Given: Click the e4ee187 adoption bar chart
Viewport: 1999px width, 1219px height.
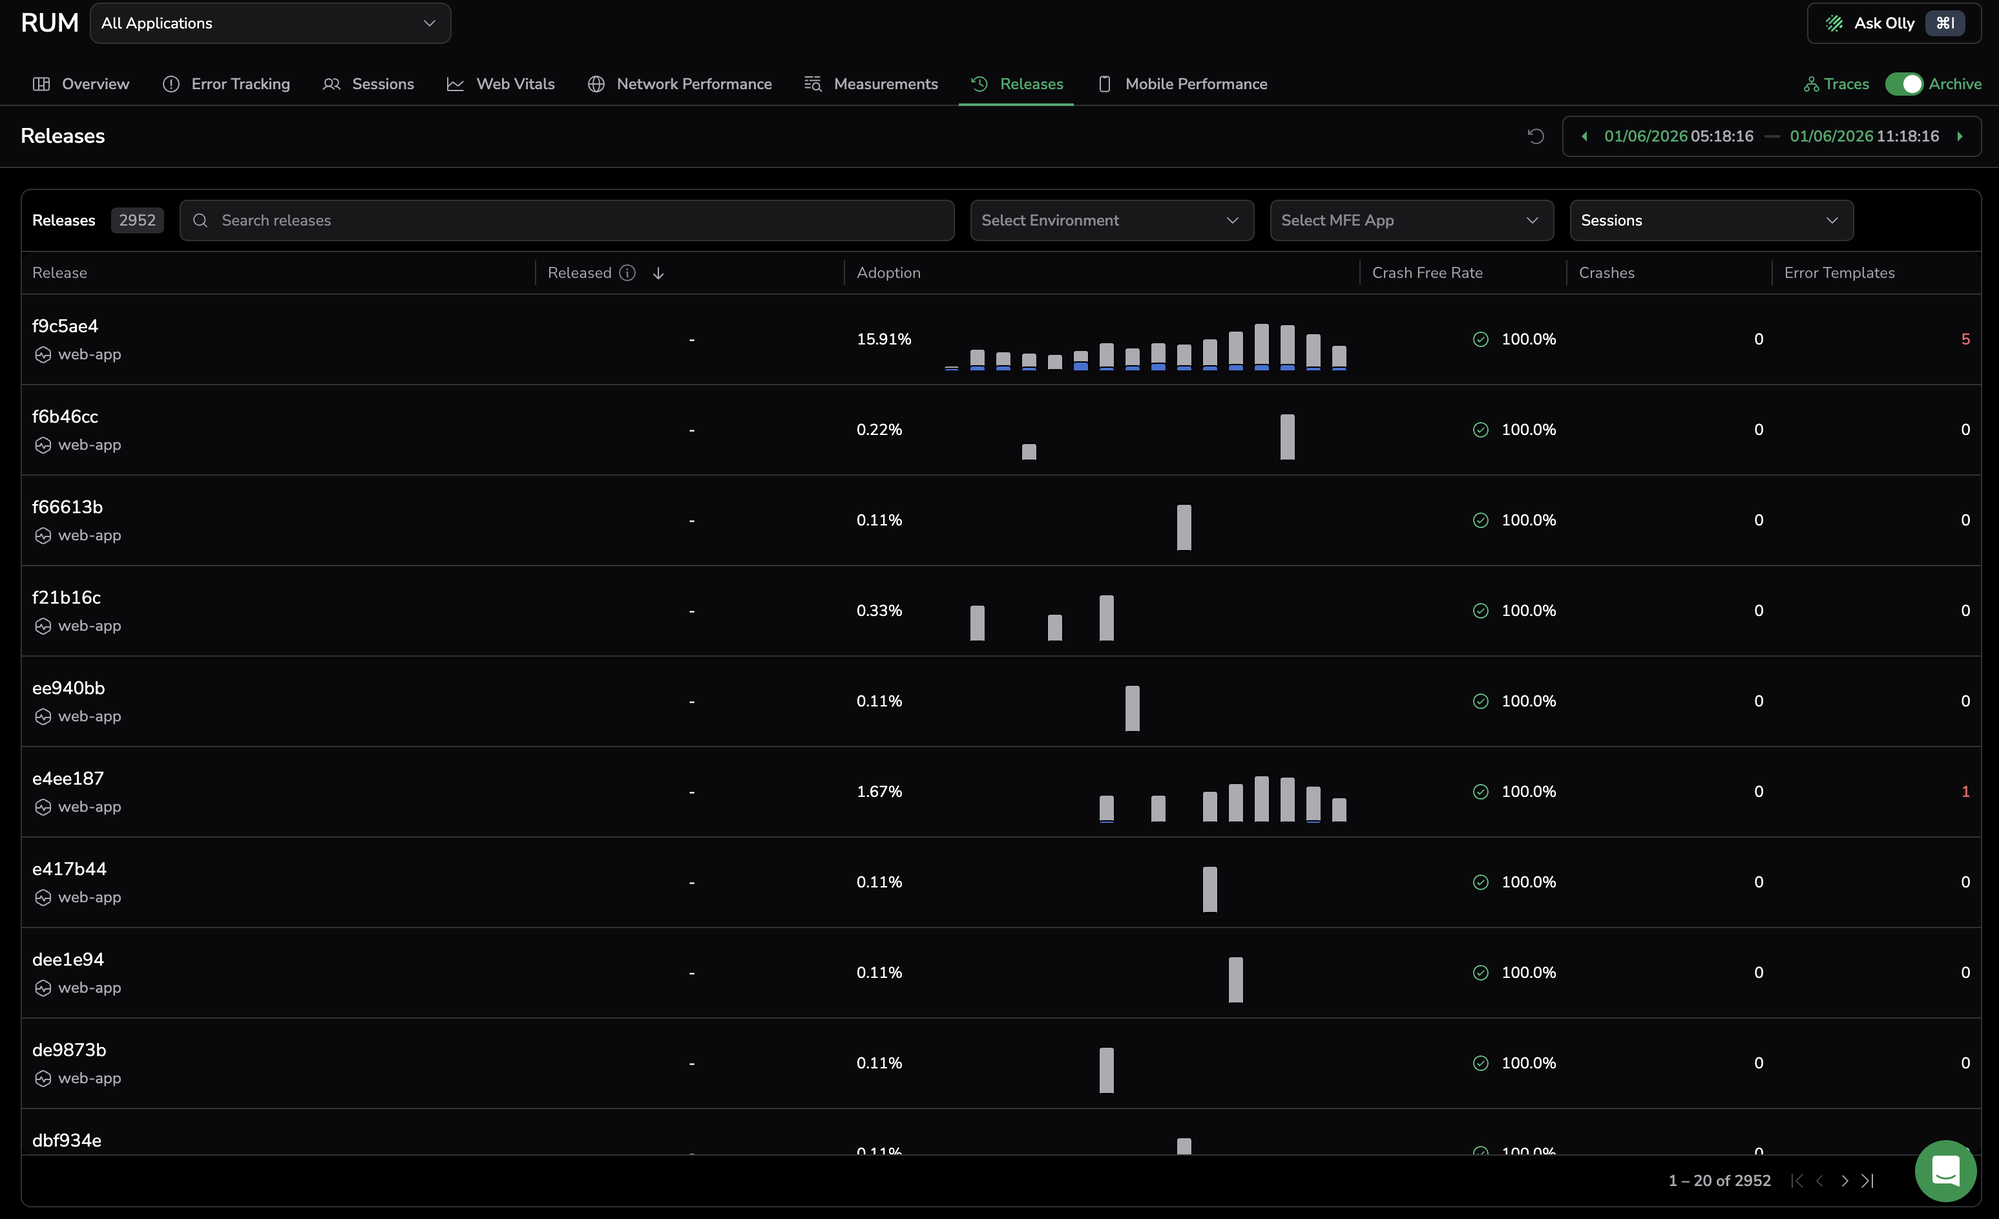Looking at the screenshot, I should point(1222,799).
